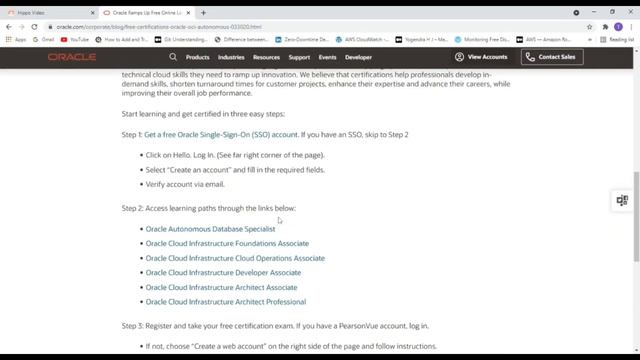Open the 'Difference between' bookmark
The width and height of the screenshot is (640, 360).
pyautogui.click(x=241, y=40)
